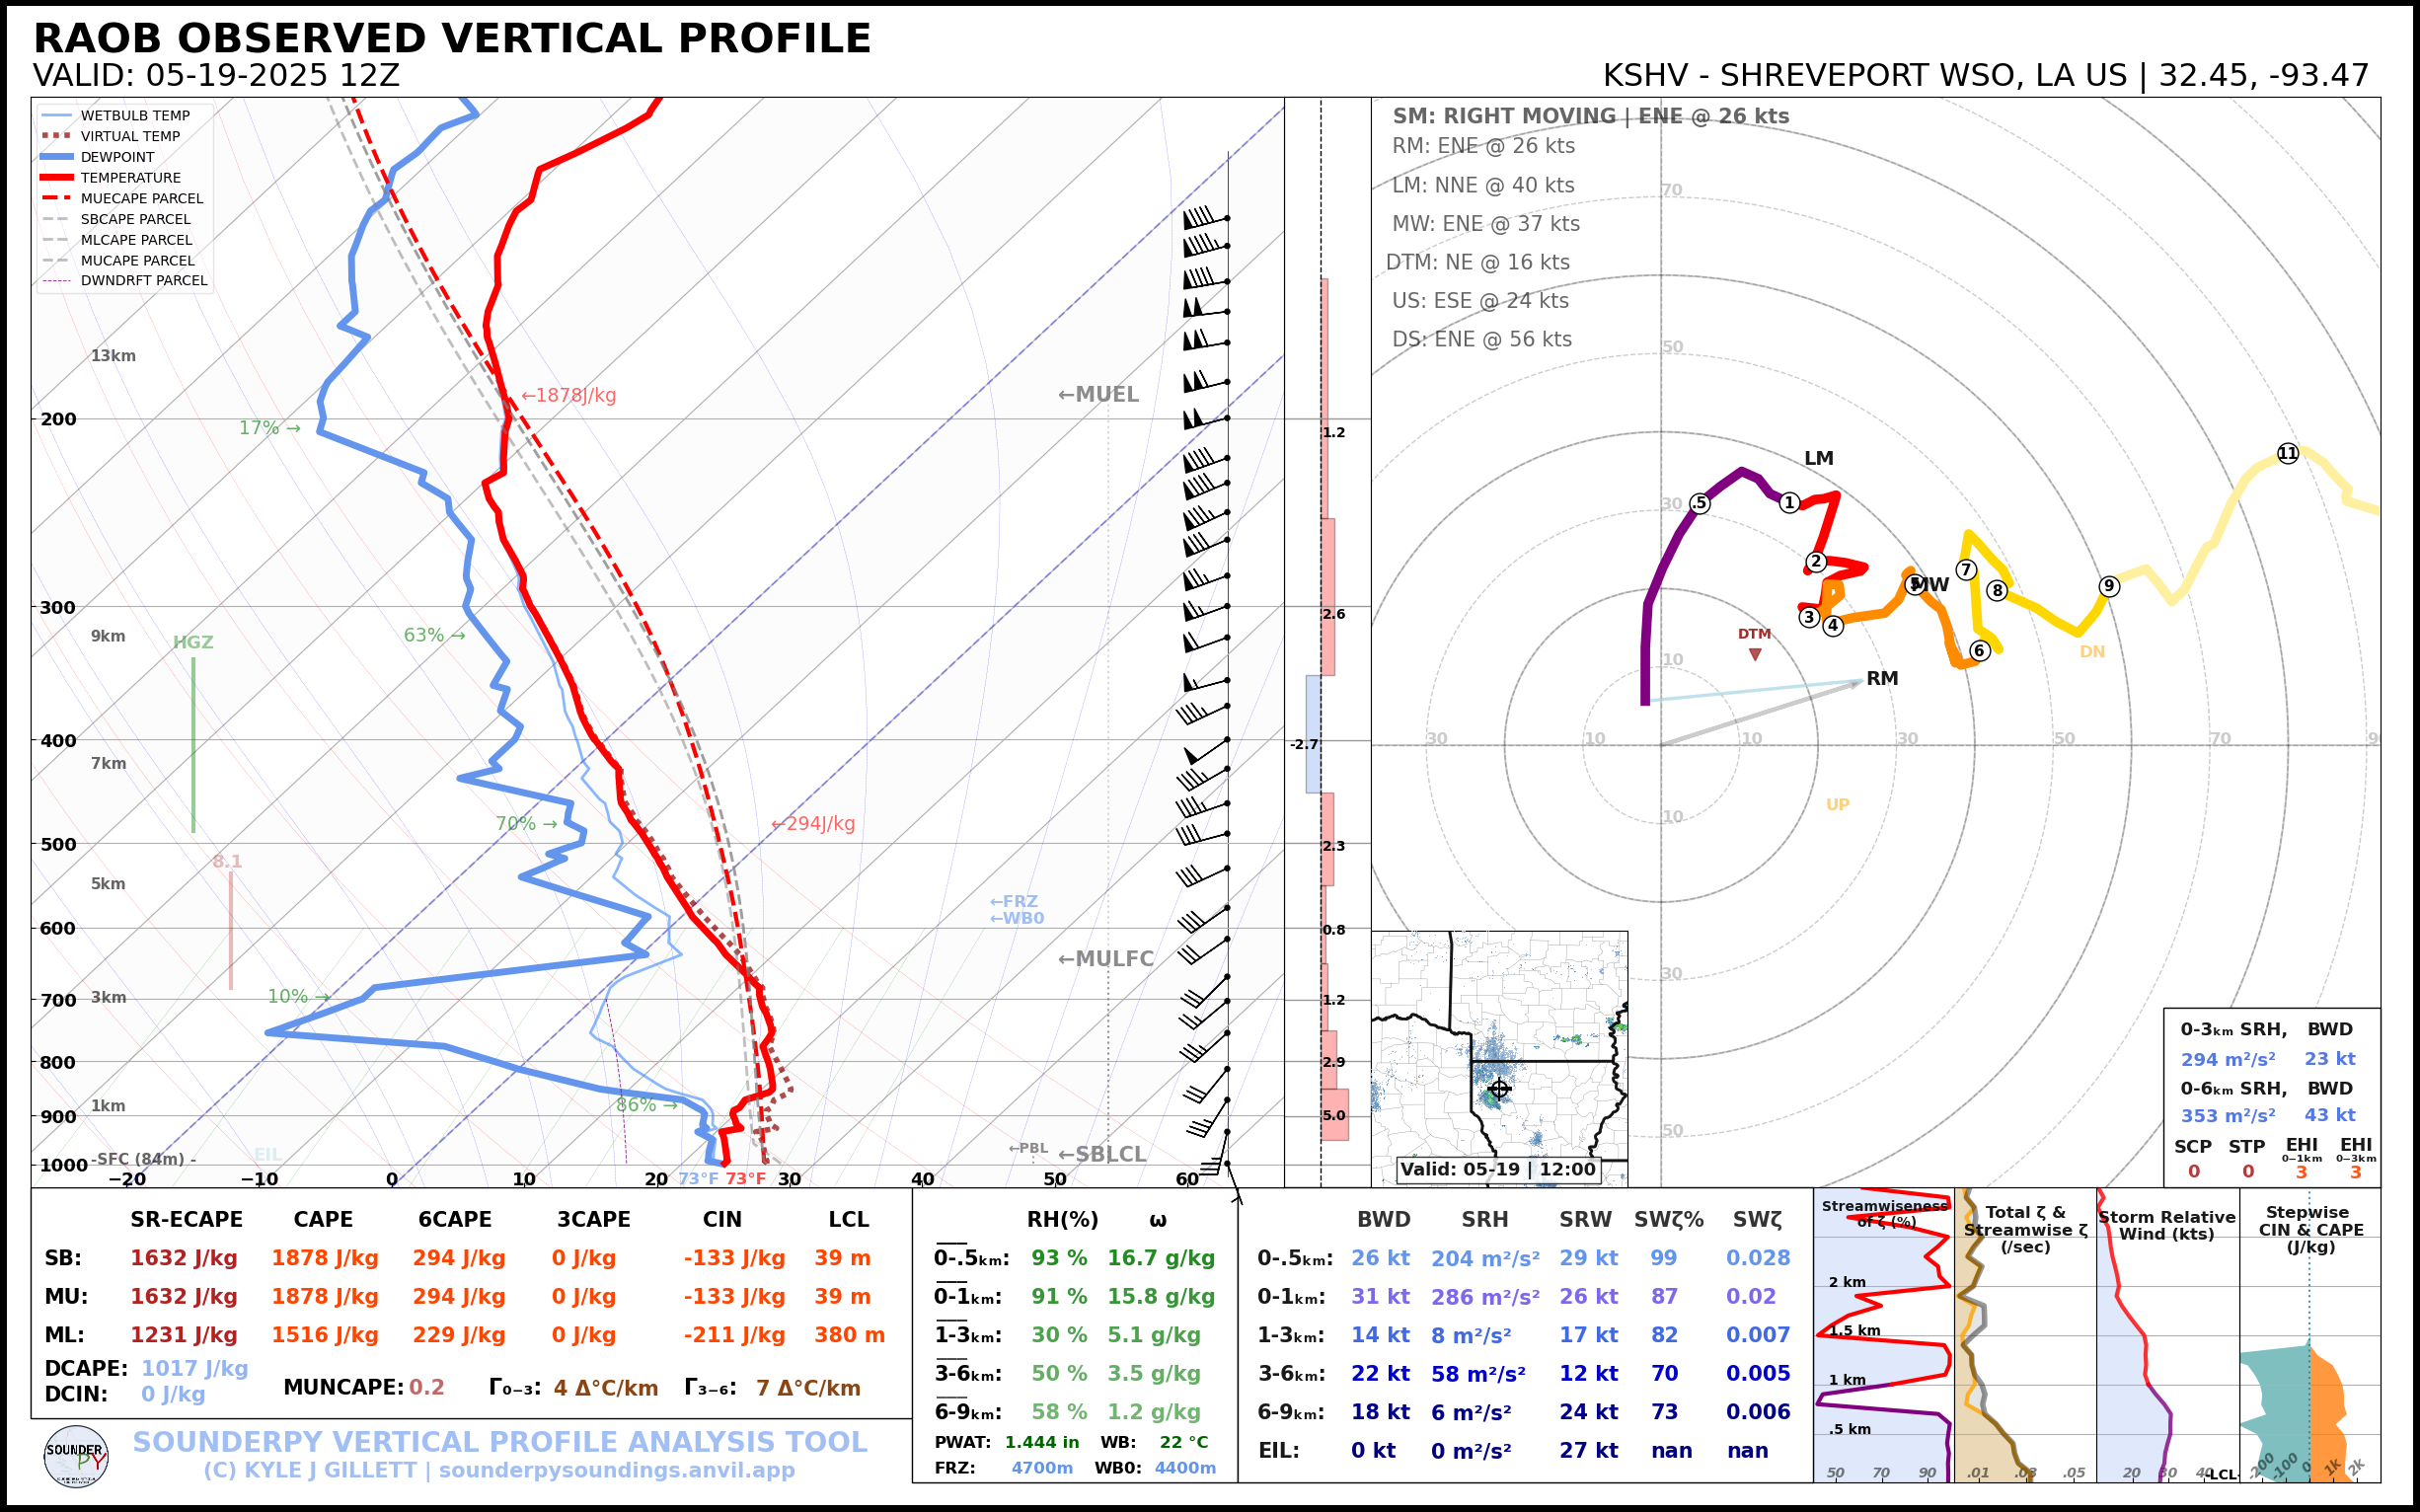Click the SounderPy logo in the footer
Viewport: 2420px width, 1512px height.
click(x=76, y=1456)
